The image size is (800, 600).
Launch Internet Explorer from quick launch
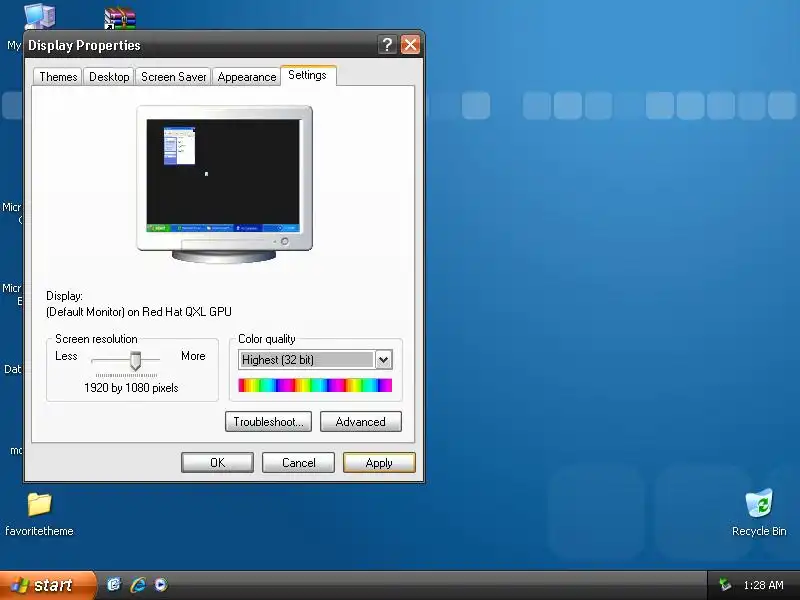[137, 584]
